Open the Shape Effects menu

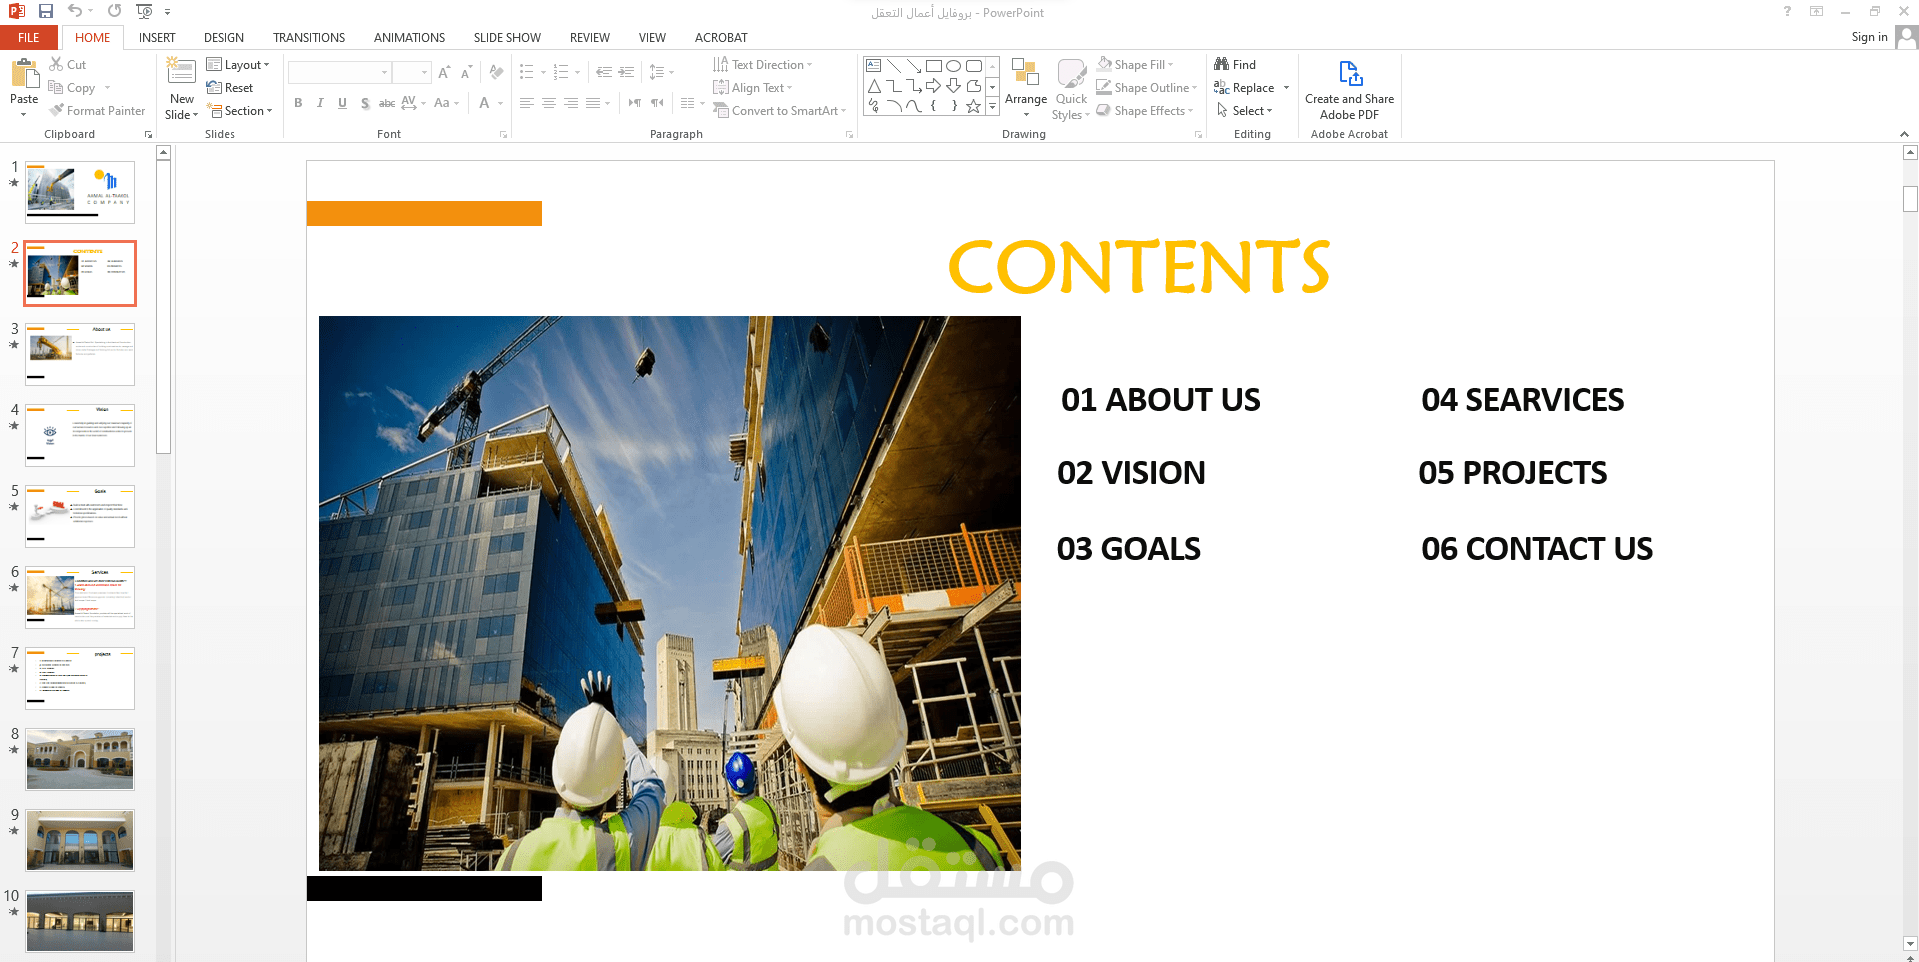pyautogui.click(x=1144, y=111)
